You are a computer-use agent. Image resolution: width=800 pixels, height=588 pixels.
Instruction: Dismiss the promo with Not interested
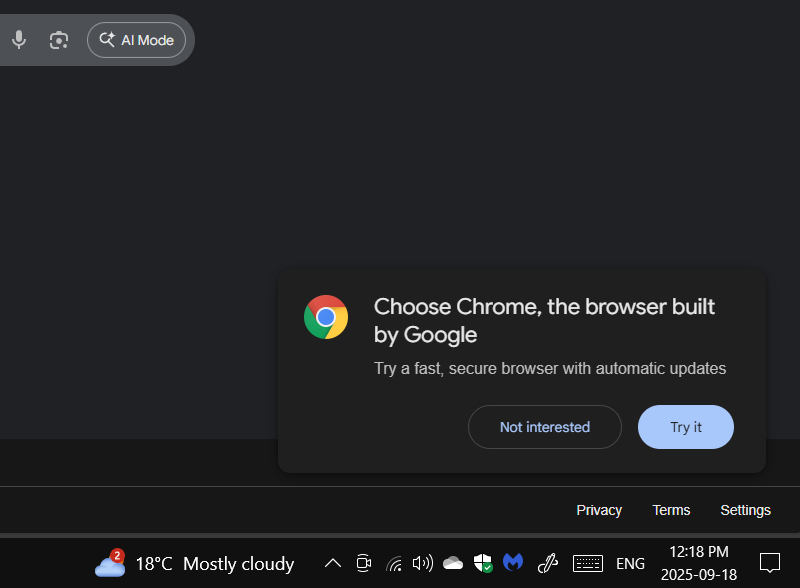(x=544, y=427)
